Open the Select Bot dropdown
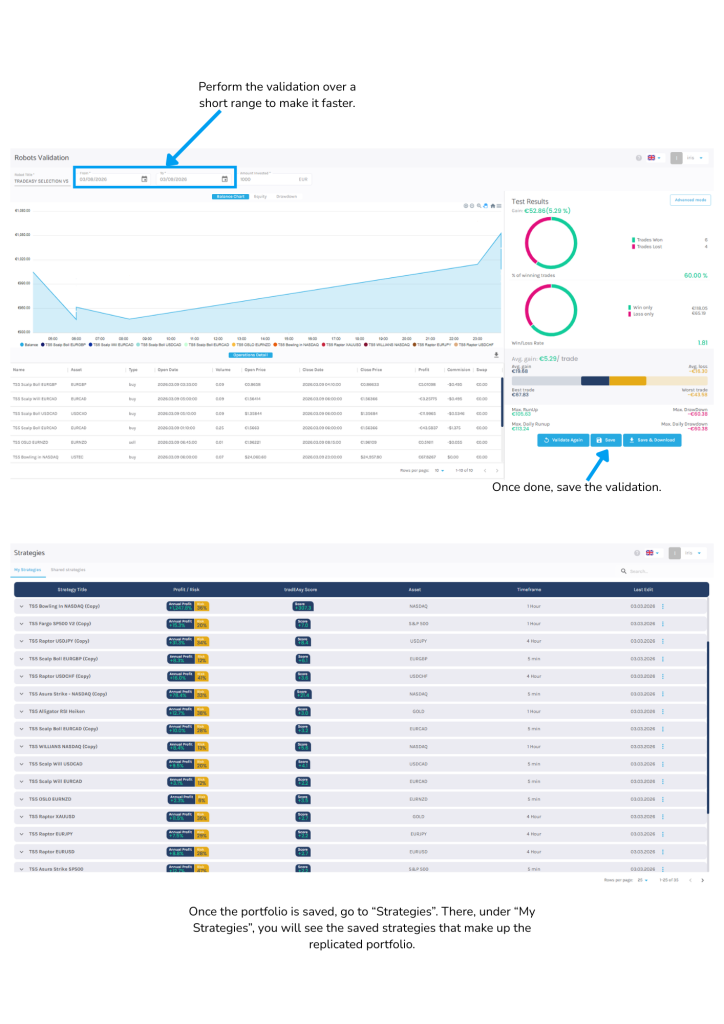The width and height of the screenshot is (724, 1024). pyautogui.click(x=41, y=180)
